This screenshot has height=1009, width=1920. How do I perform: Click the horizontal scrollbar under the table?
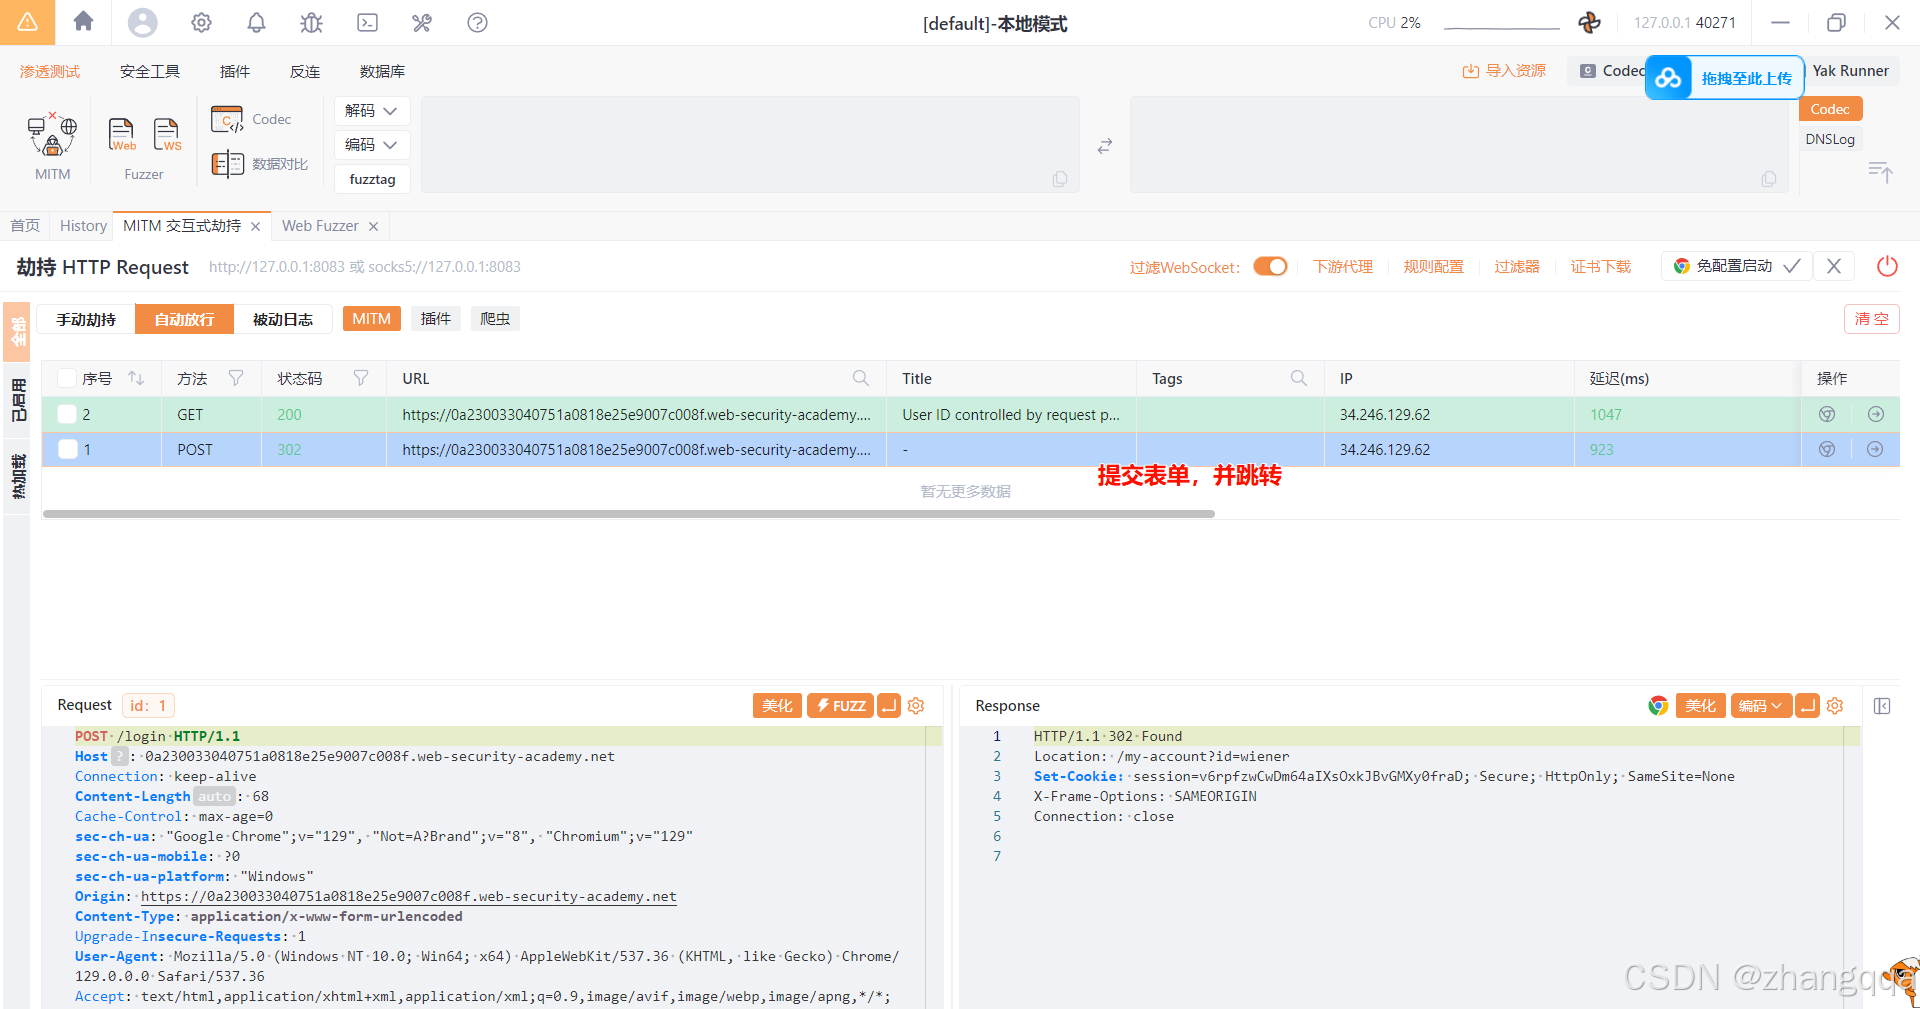point(628,514)
